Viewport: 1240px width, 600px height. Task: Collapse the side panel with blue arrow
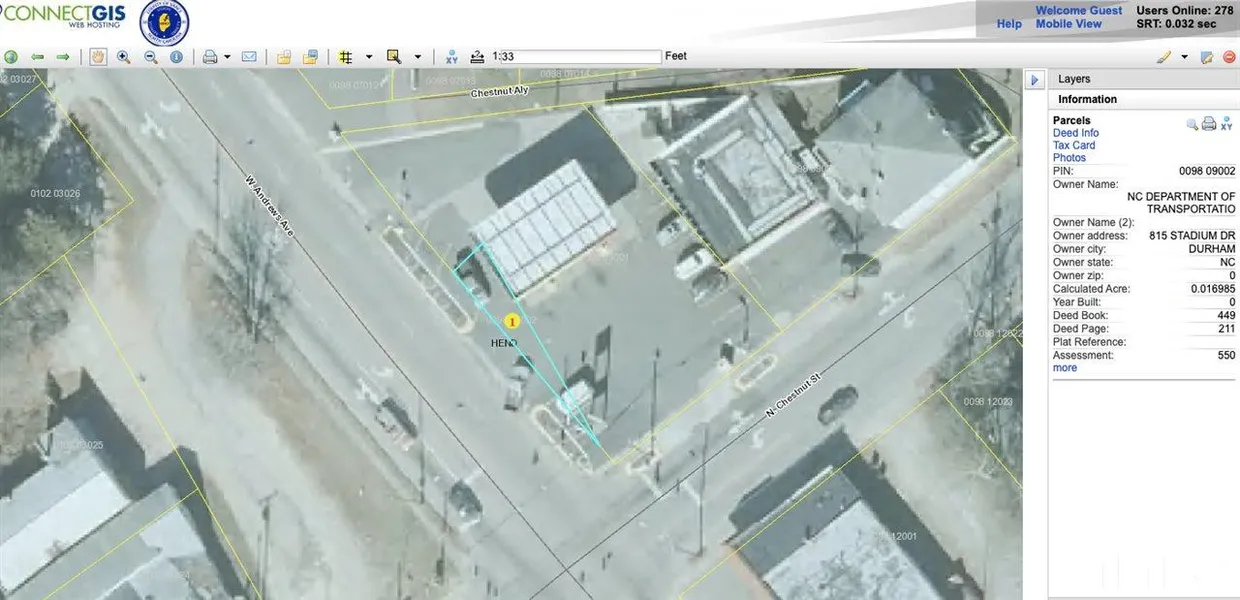[1035, 79]
